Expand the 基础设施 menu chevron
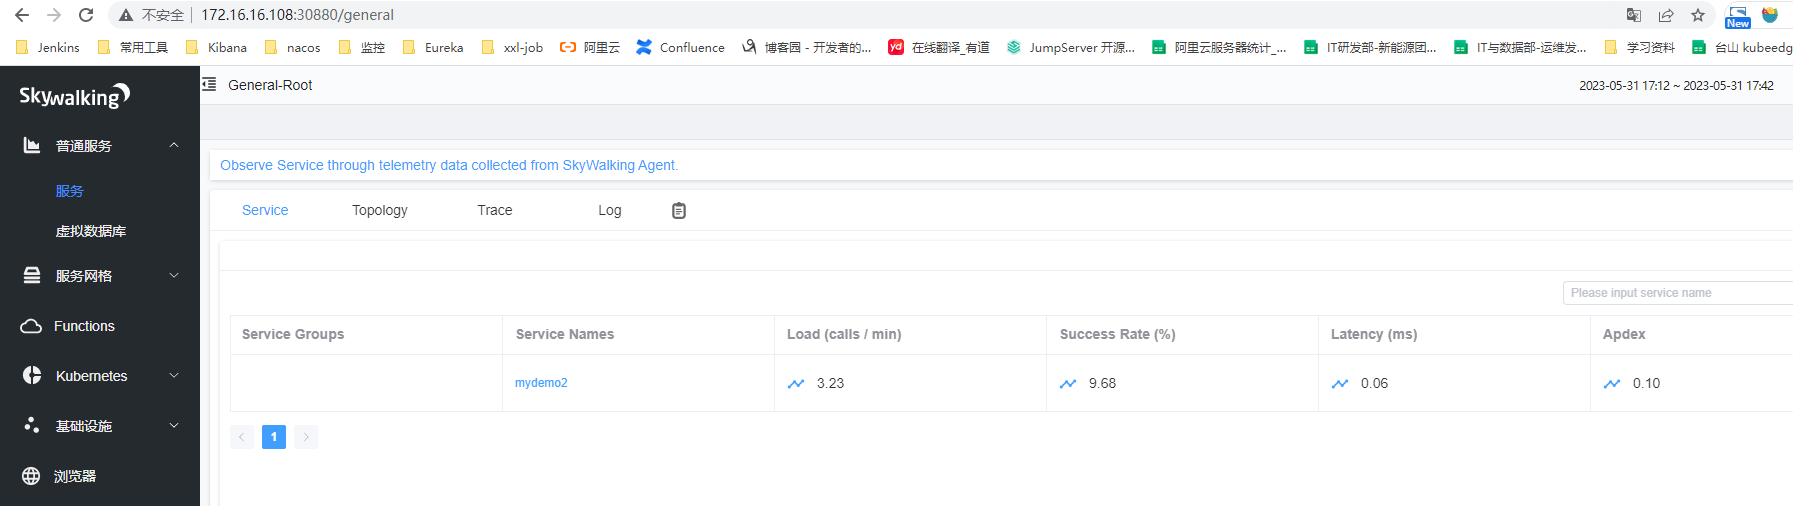 tap(174, 426)
